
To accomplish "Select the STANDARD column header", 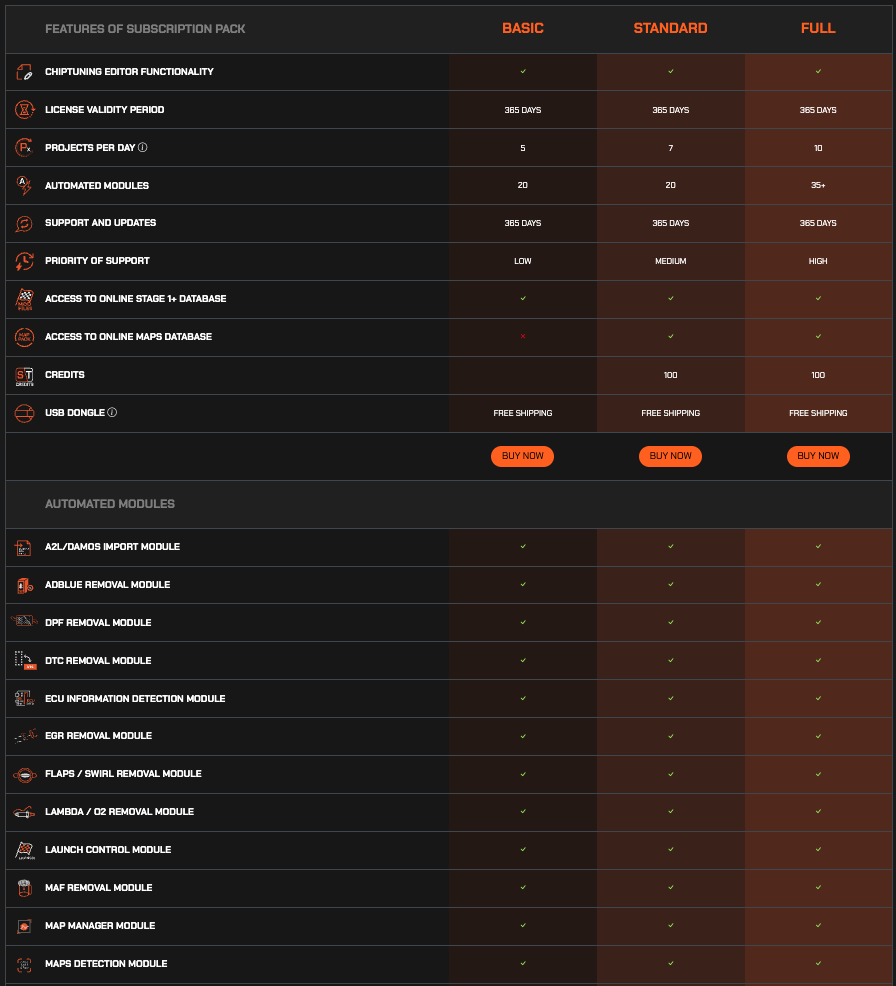I will tap(670, 29).
